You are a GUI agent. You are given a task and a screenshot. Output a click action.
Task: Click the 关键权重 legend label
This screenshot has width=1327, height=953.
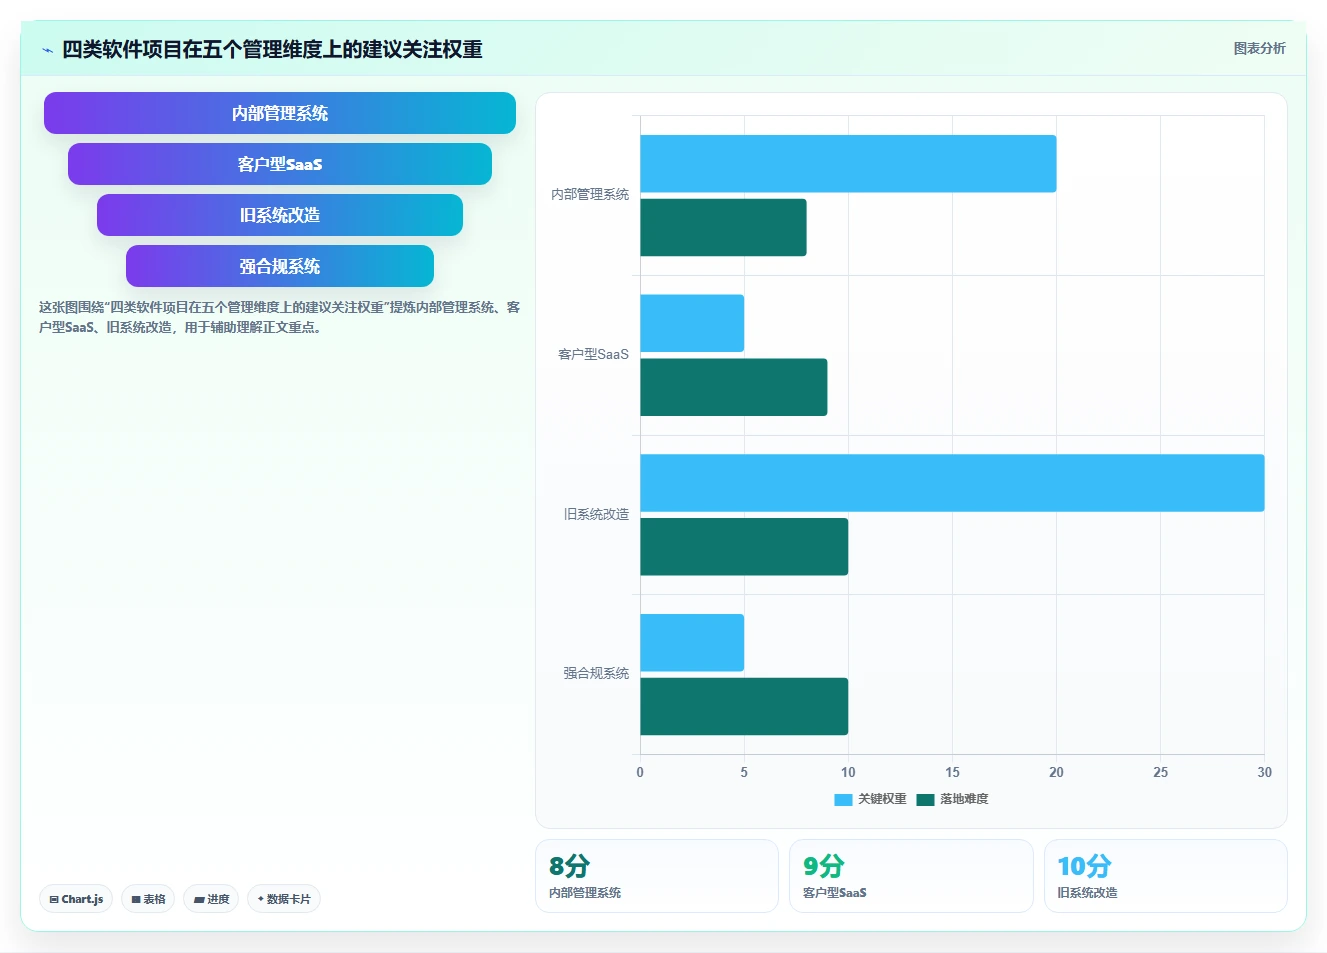tap(882, 799)
